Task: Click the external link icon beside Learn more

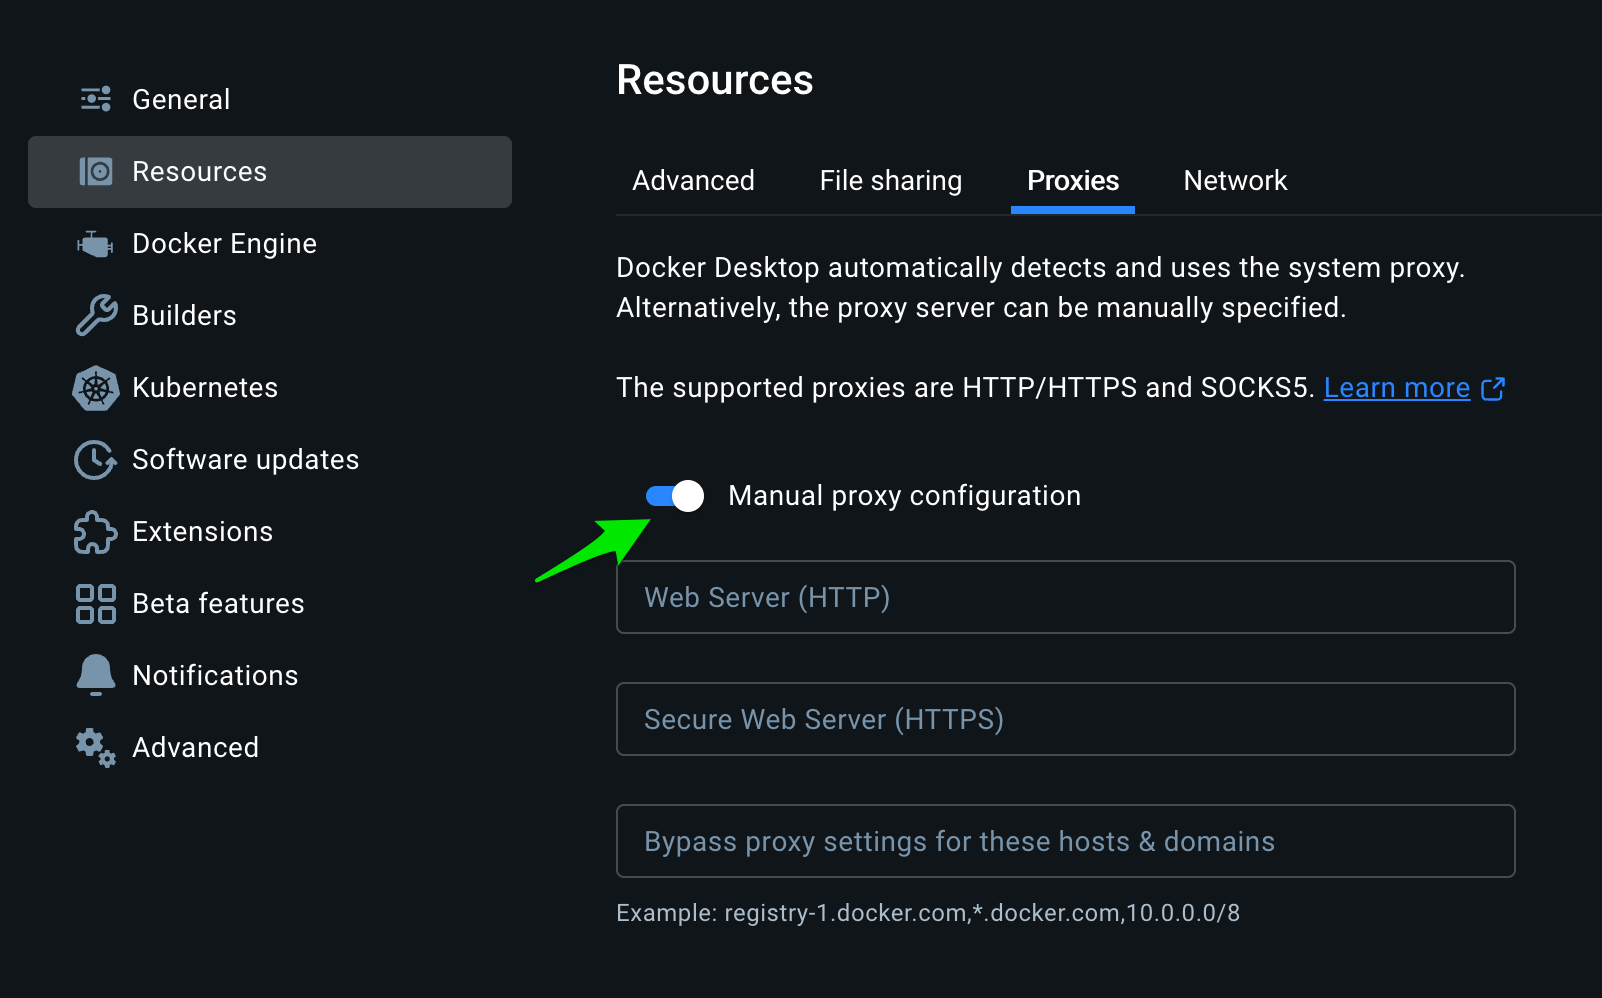Action: tap(1493, 388)
